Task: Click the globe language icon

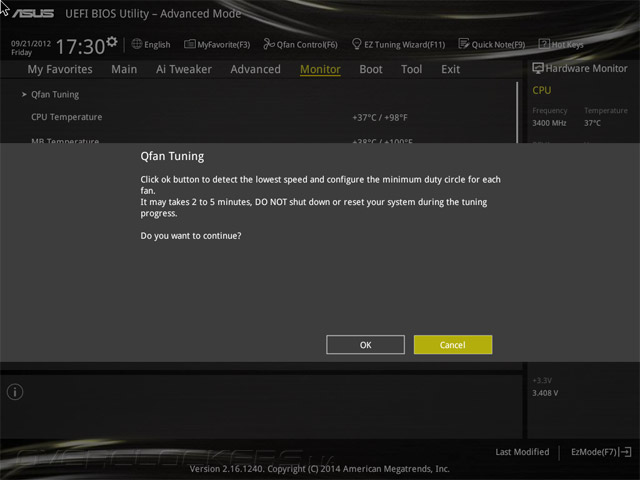Action: pyautogui.click(x=137, y=44)
